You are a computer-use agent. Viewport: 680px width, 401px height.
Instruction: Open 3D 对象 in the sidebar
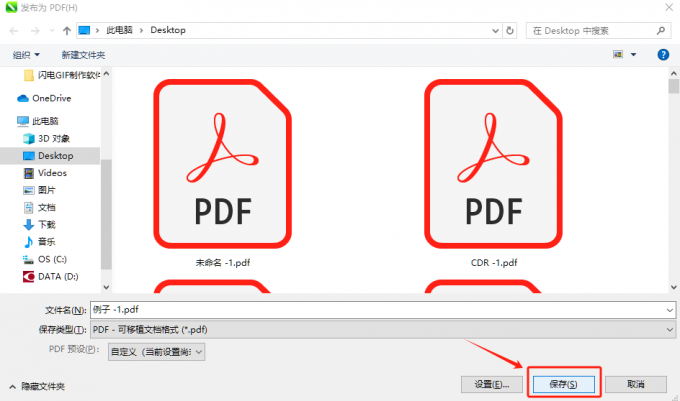pos(46,138)
